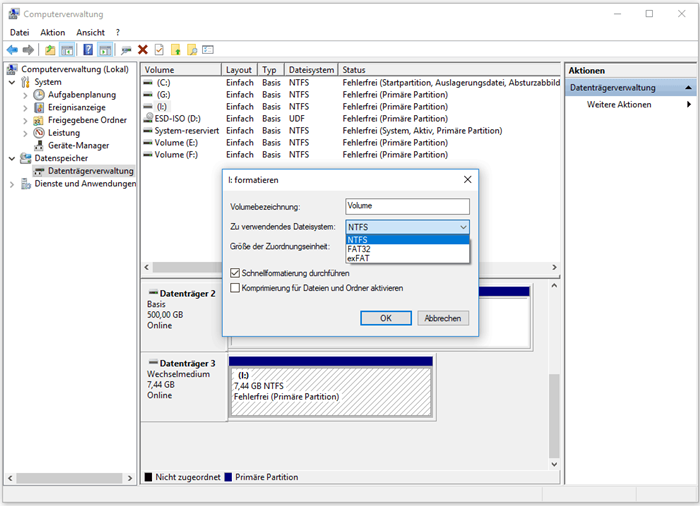Click the document checkmark properties icon
This screenshot has width=700, height=506.
pos(159,50)
